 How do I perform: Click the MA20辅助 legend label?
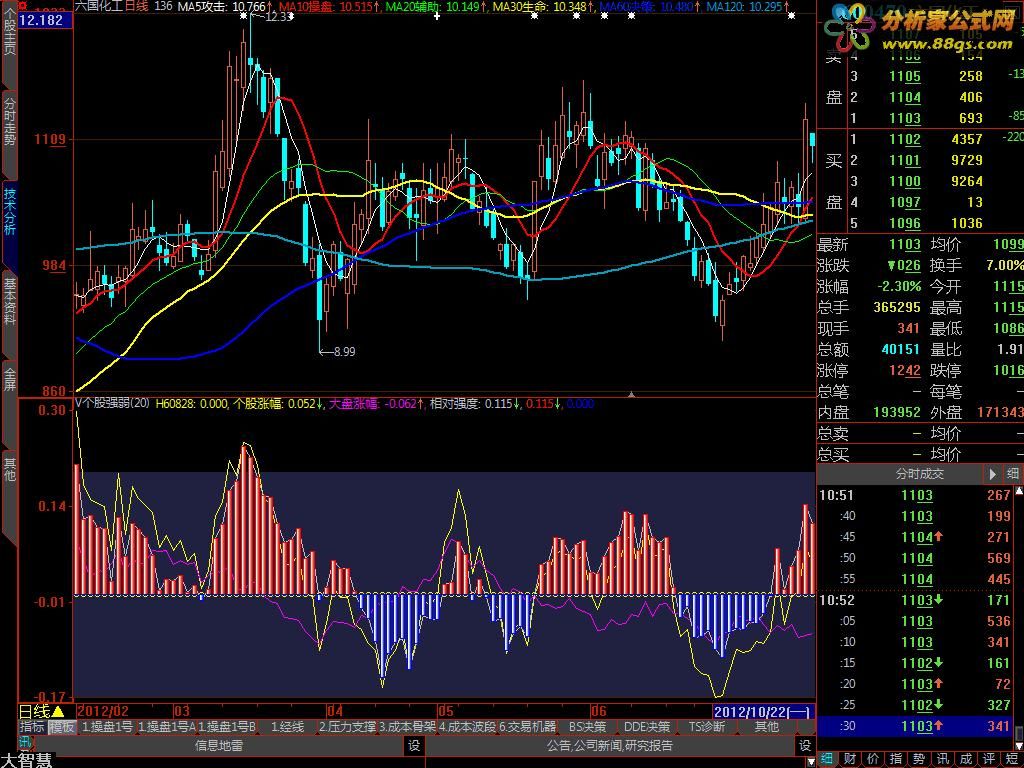(x=413, y=7)
